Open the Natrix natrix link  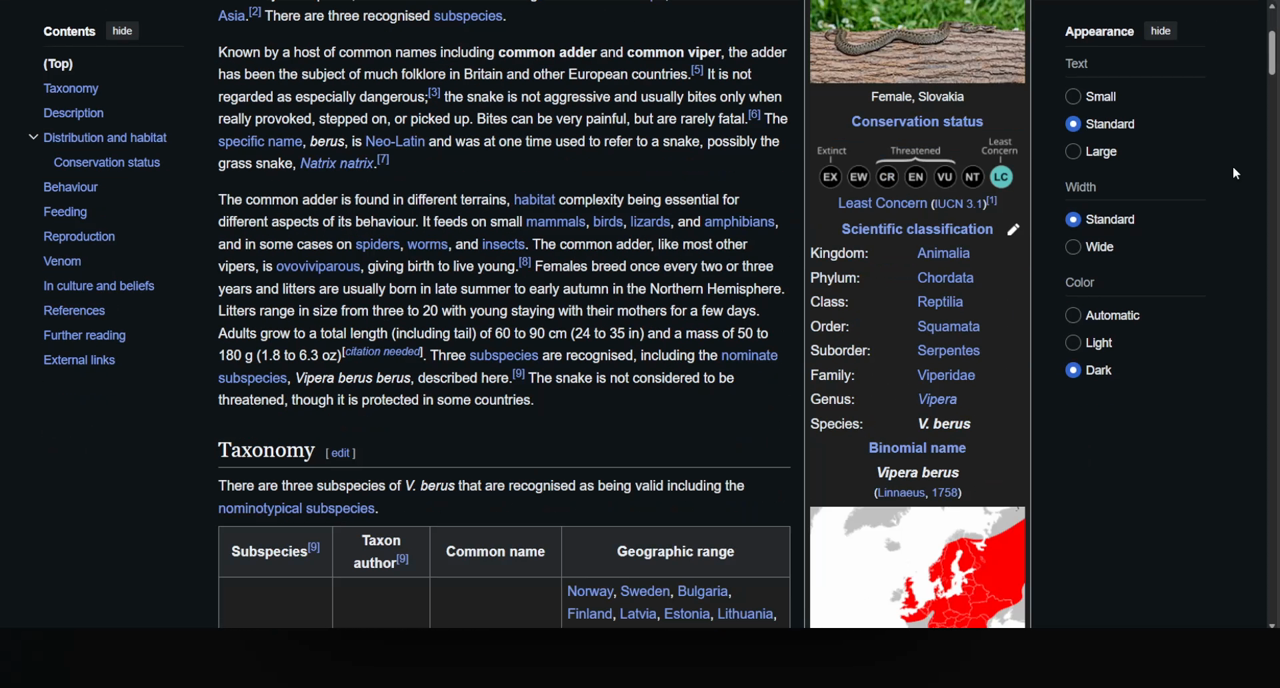[x=336, y=163]
